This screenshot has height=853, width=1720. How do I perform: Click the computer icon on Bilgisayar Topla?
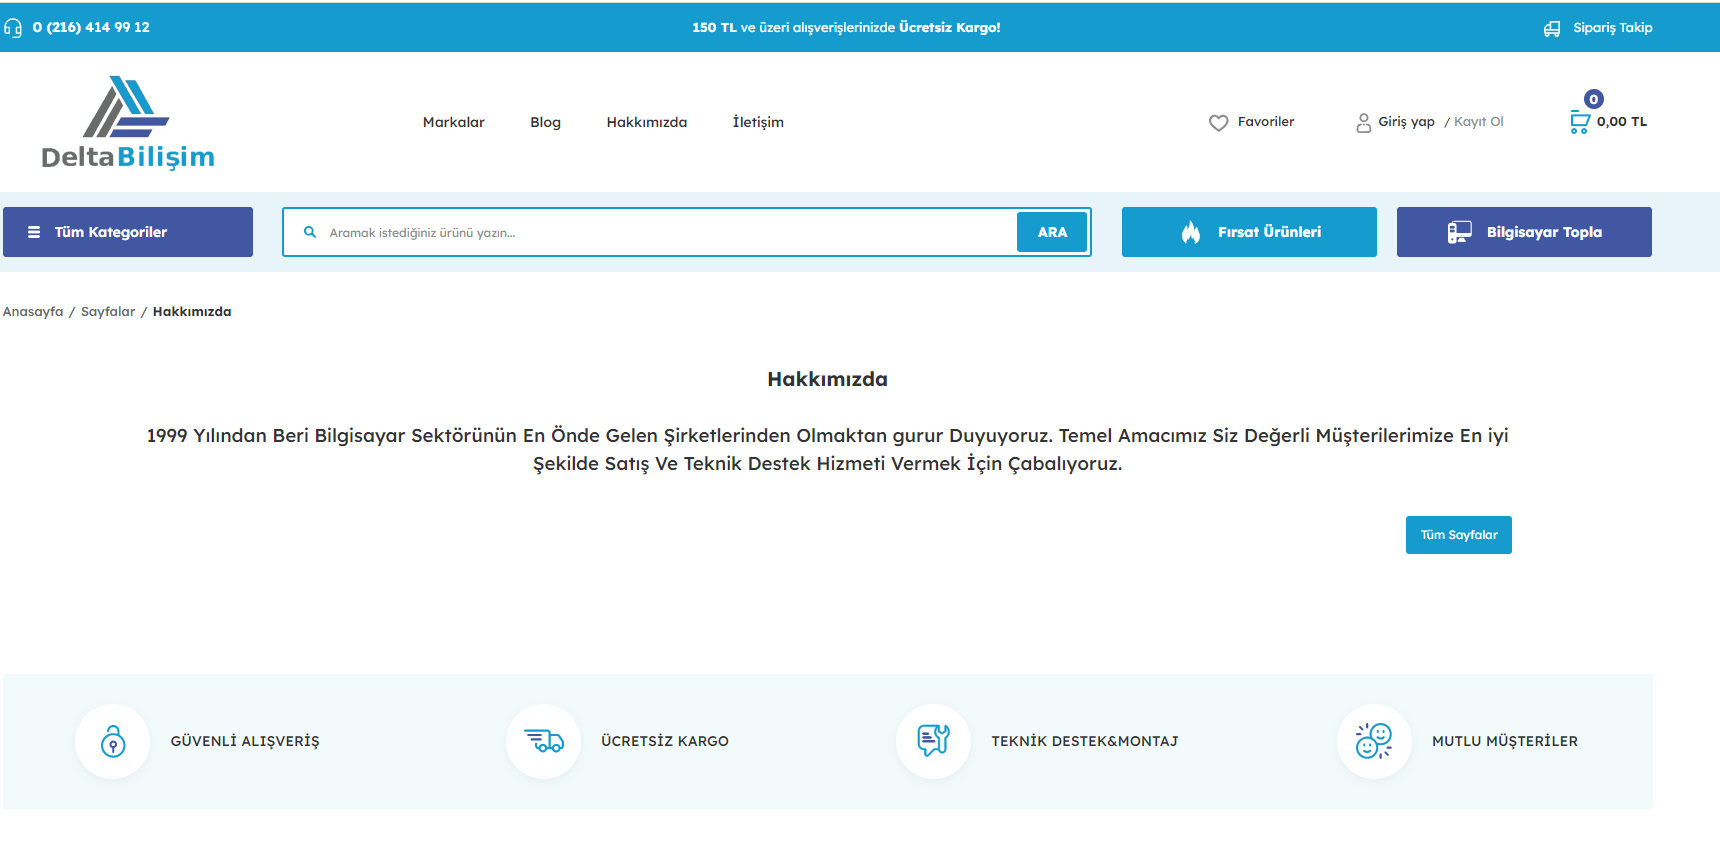1459,232
